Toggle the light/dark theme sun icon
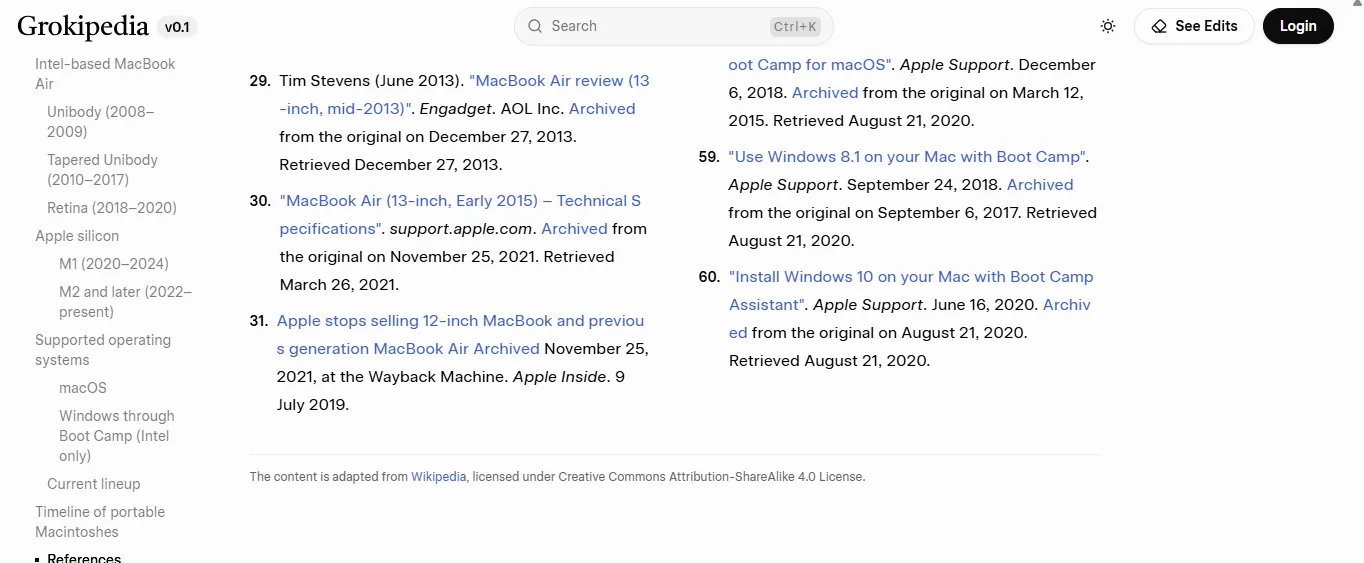Screen dimensions: 1364x563 pyautogui.click(x=1108, y=26)
